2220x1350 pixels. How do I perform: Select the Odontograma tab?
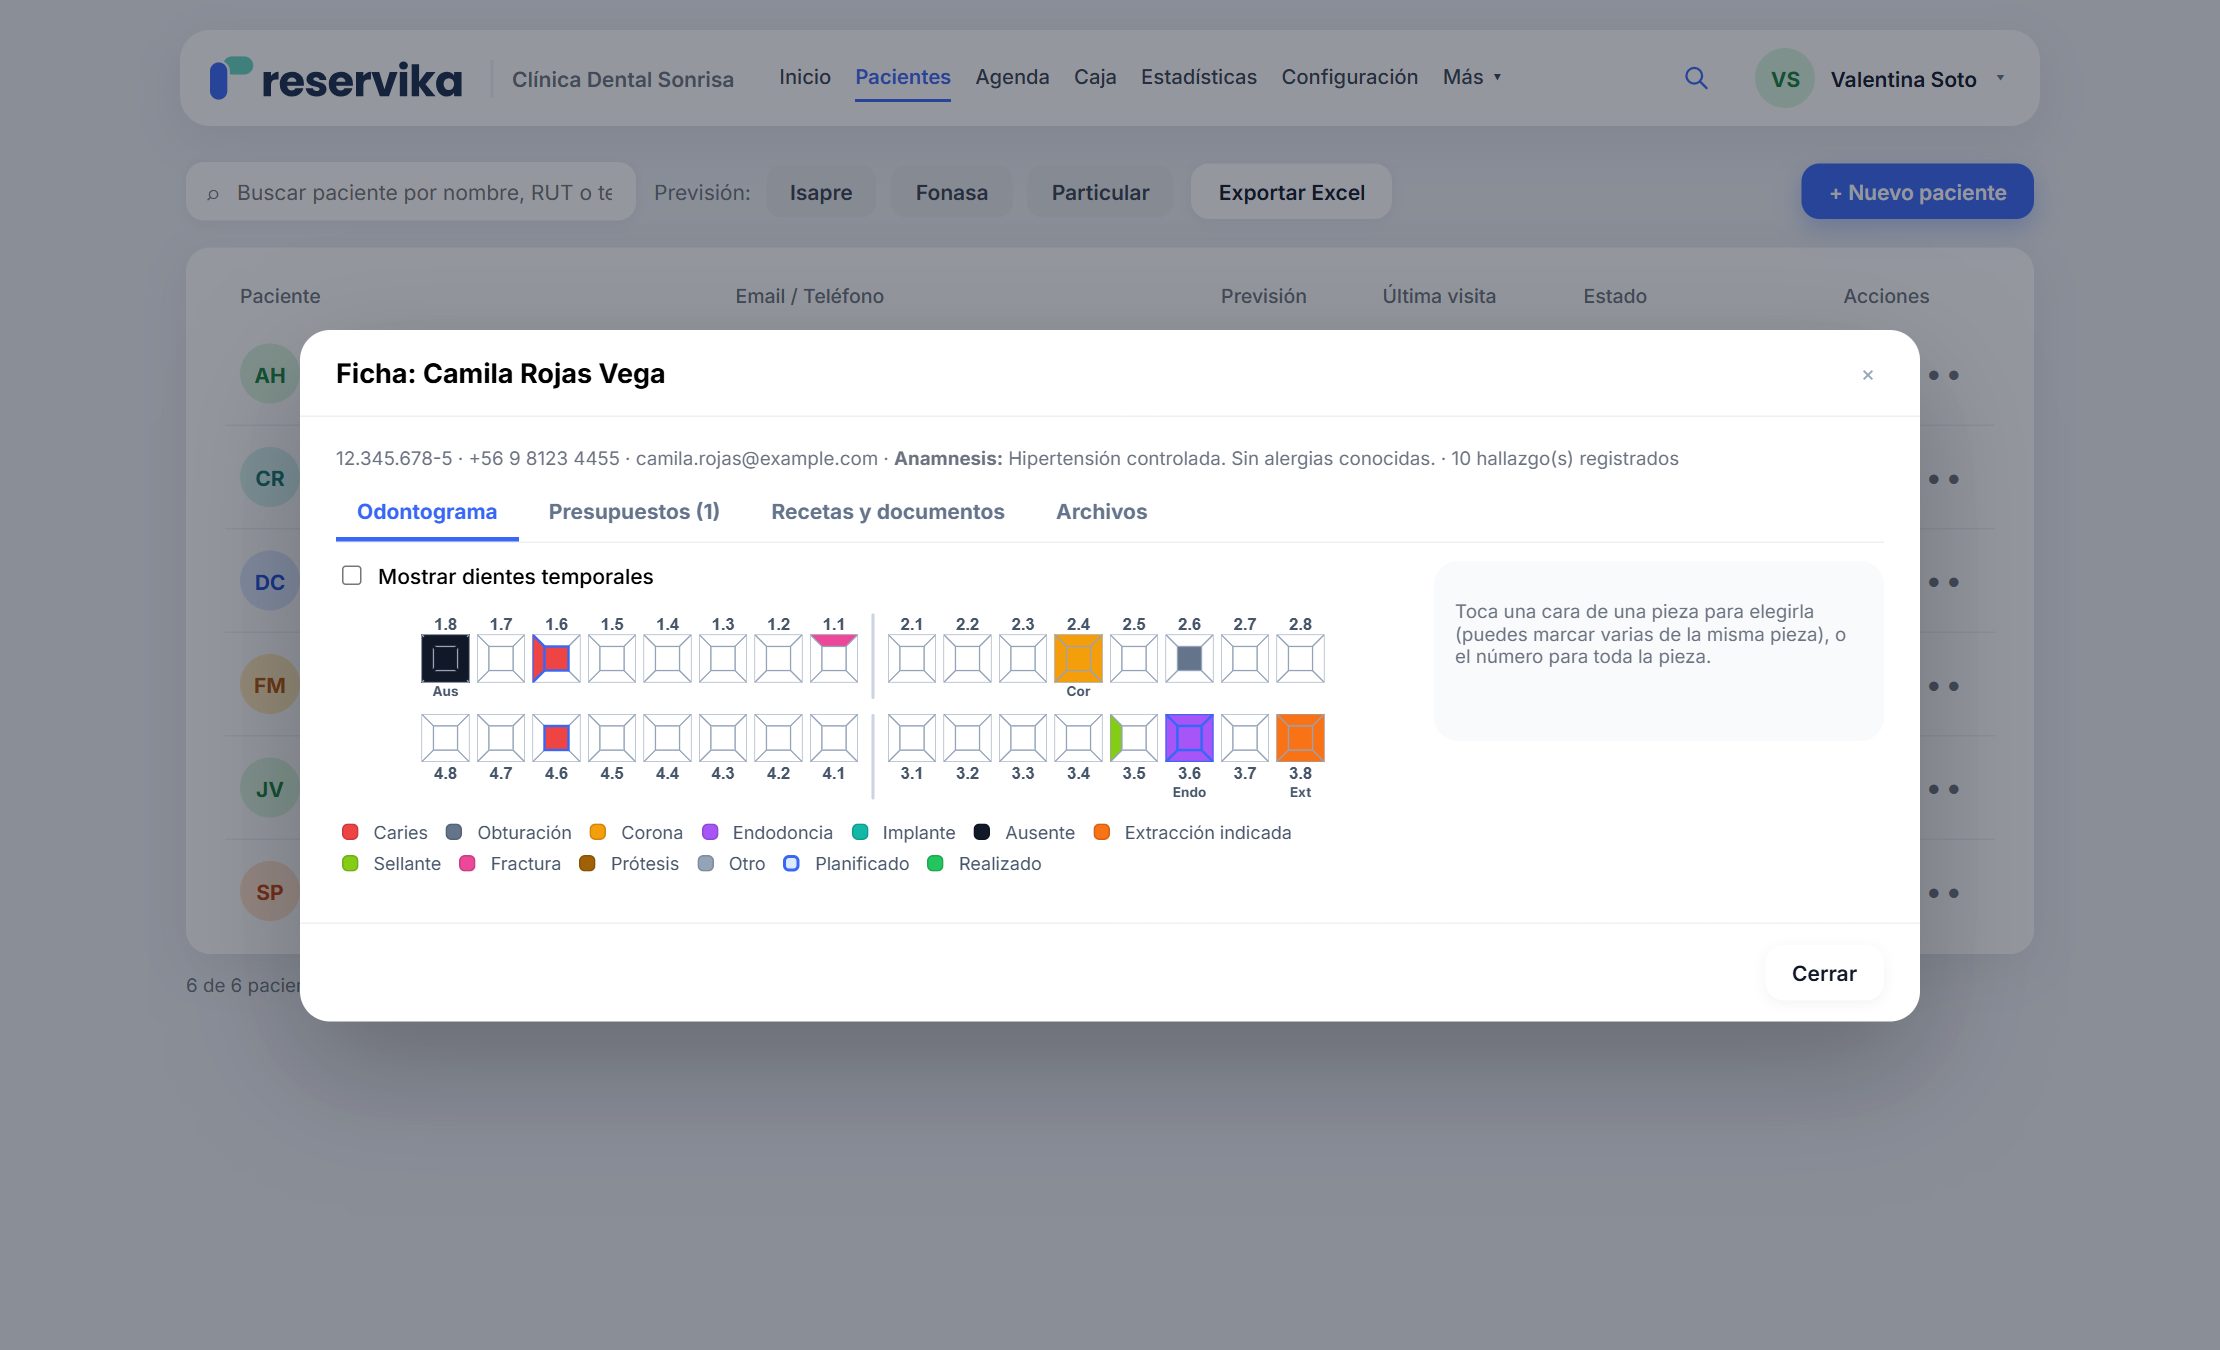(427, 511)
